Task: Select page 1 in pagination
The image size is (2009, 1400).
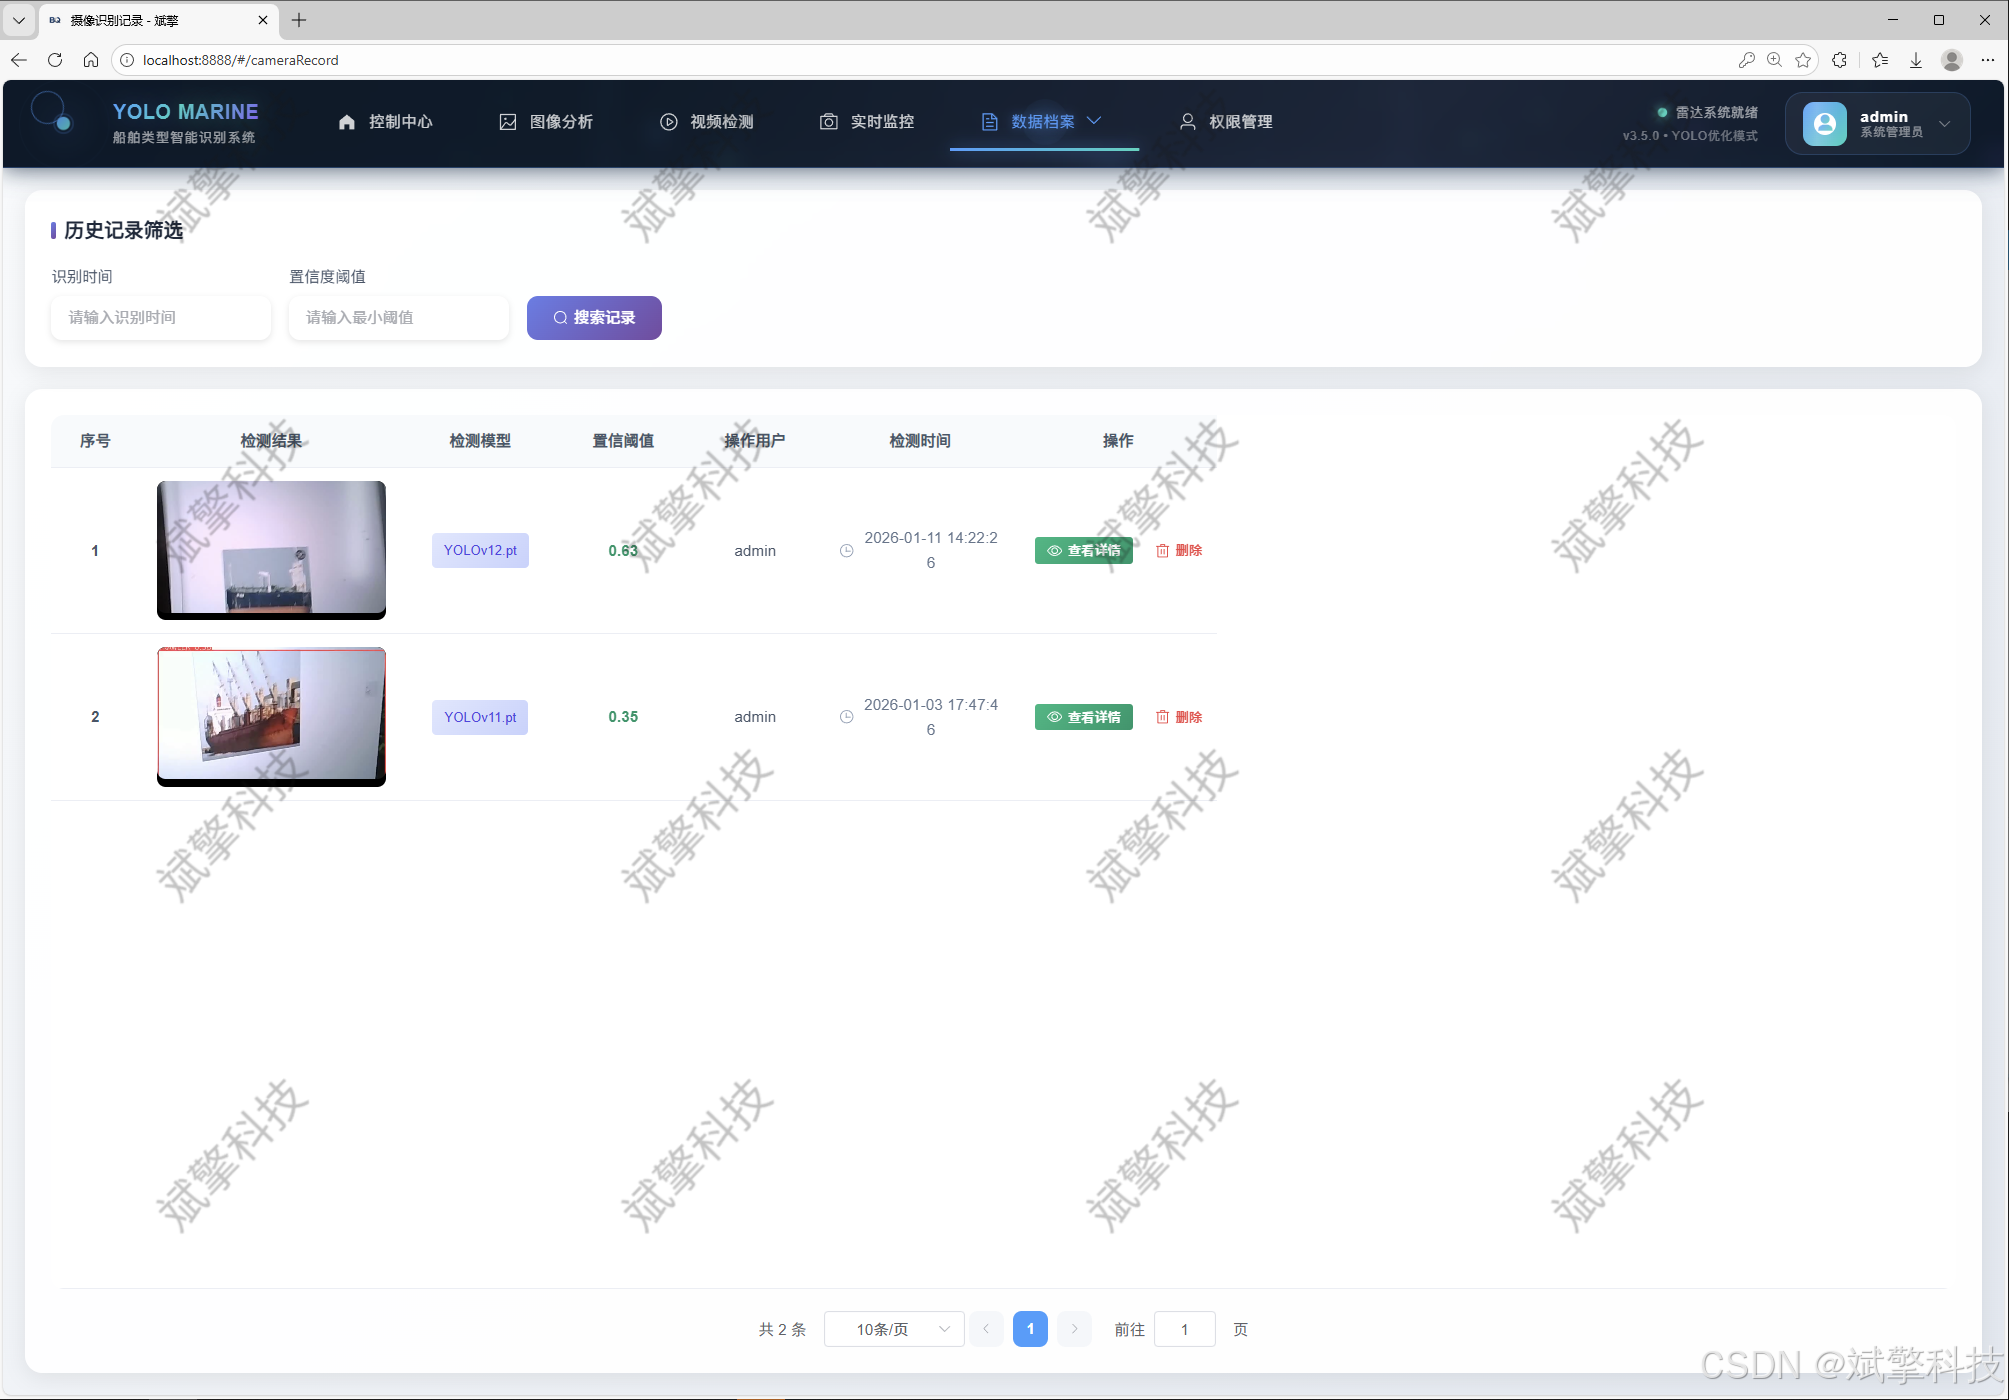Action: [1029, 1329]
